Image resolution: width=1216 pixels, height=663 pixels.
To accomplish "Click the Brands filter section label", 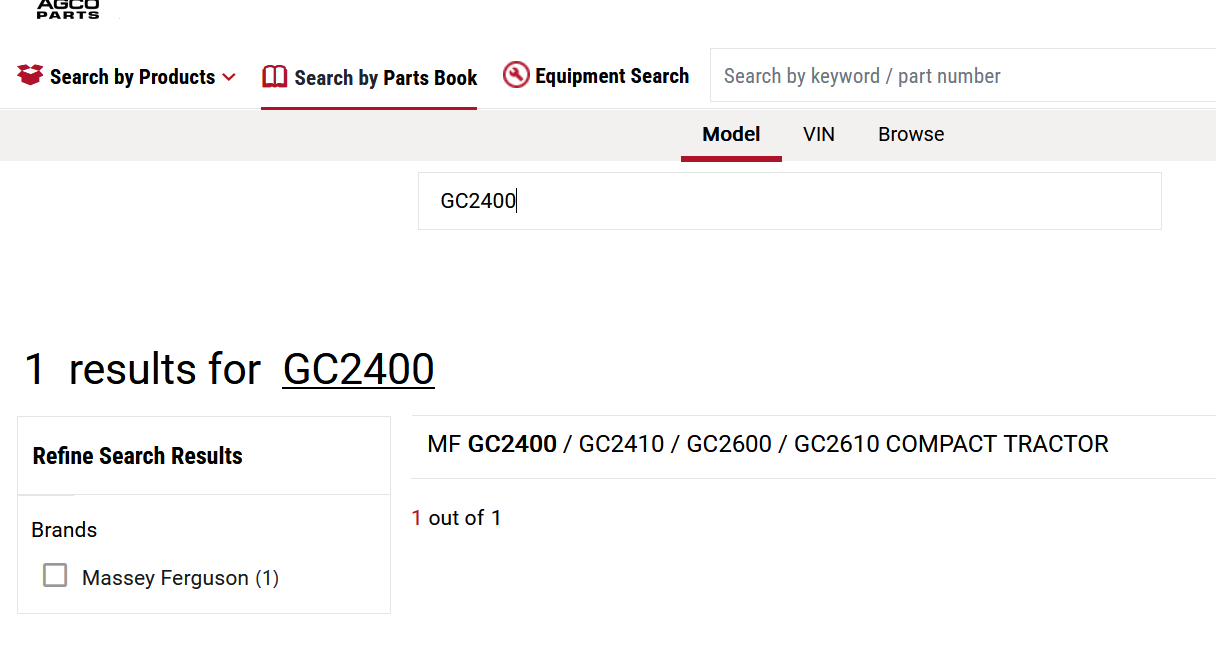I will (x=64, y=530).
